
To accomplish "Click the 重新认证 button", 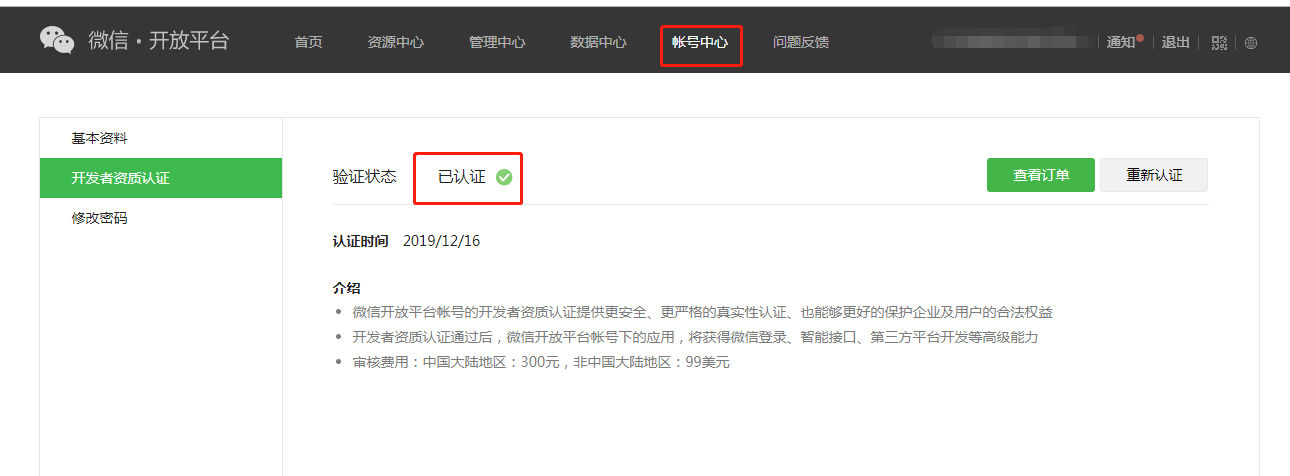I will click(x=1154, y=175).
